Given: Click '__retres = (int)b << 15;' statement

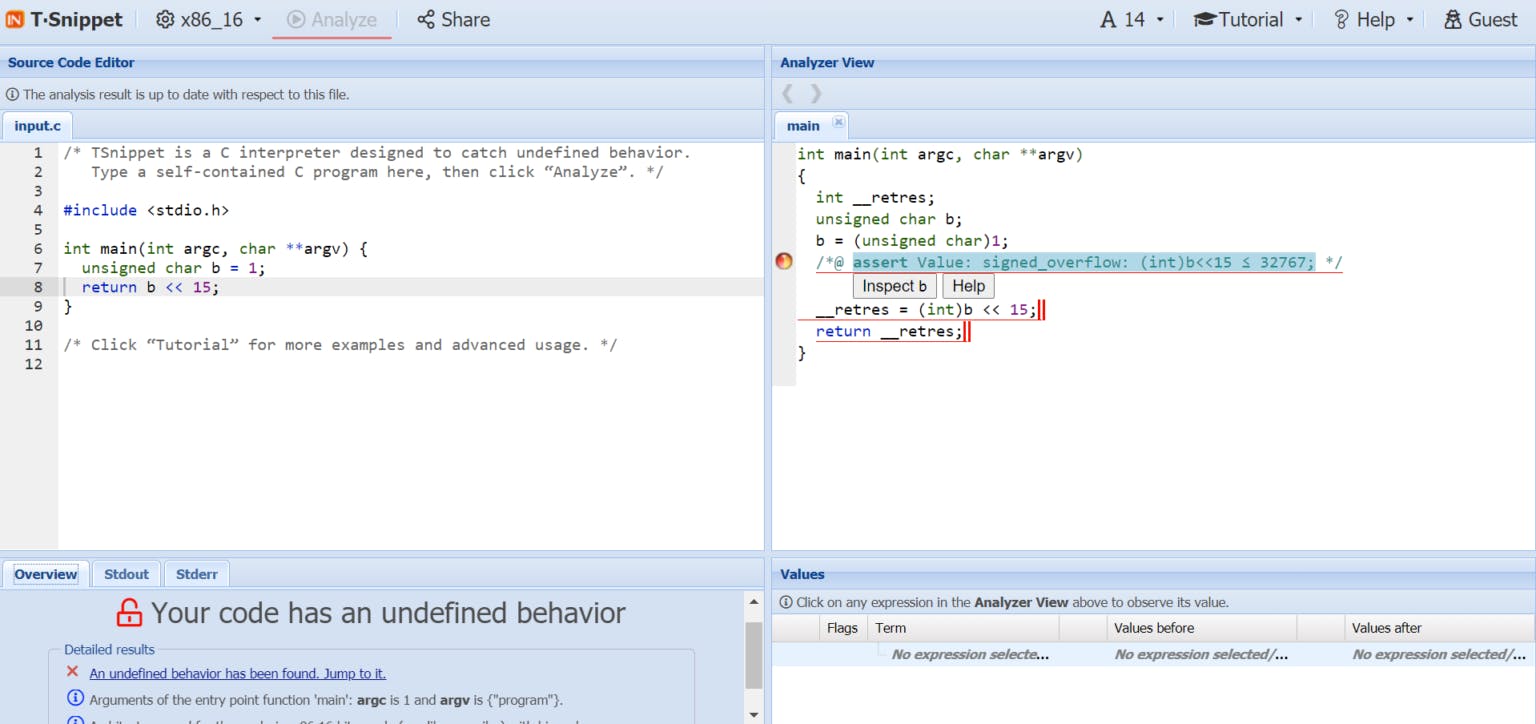Looking at the screenshot, I should (926, 310).
